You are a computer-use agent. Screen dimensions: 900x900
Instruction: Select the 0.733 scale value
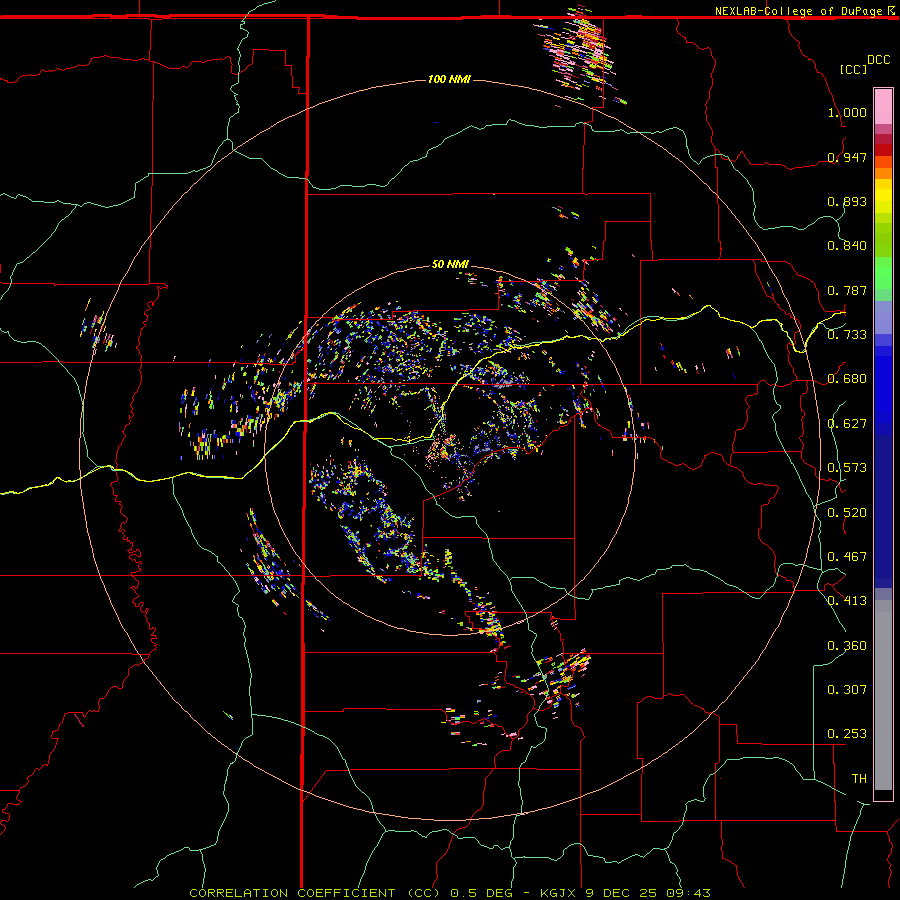click(847, 335)
